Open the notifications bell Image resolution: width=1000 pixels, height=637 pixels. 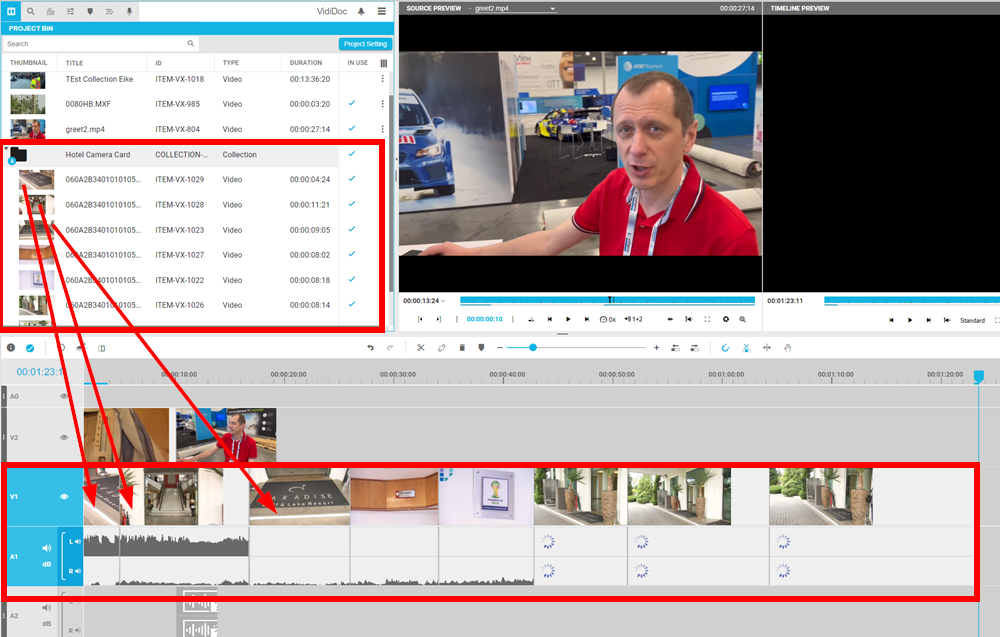(361, 11)
